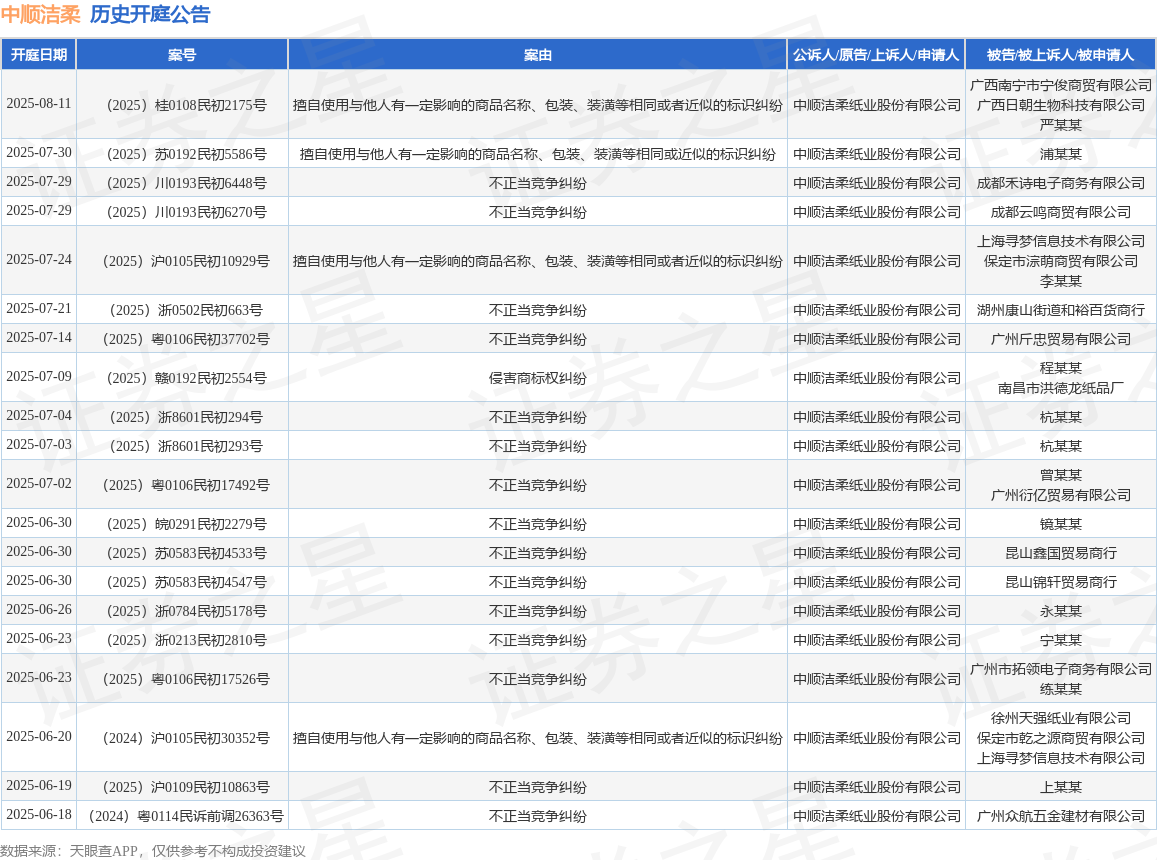The height and width of the screenshot is (860, 1157).
Task: Click defendant 广州斤忠贸易有限公司
Action: [1060, 339]
